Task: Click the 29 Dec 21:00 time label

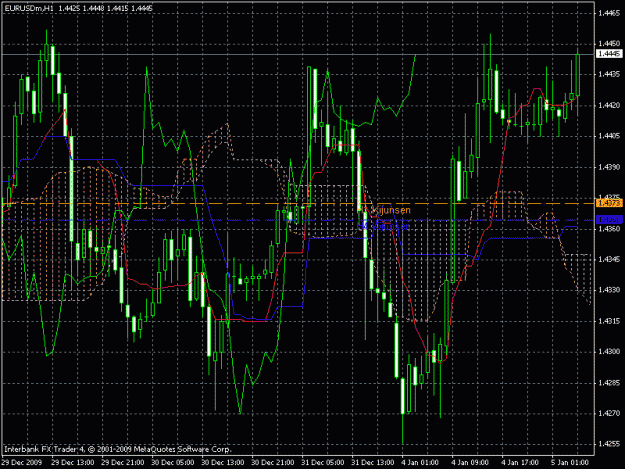Action: point(123,463)
